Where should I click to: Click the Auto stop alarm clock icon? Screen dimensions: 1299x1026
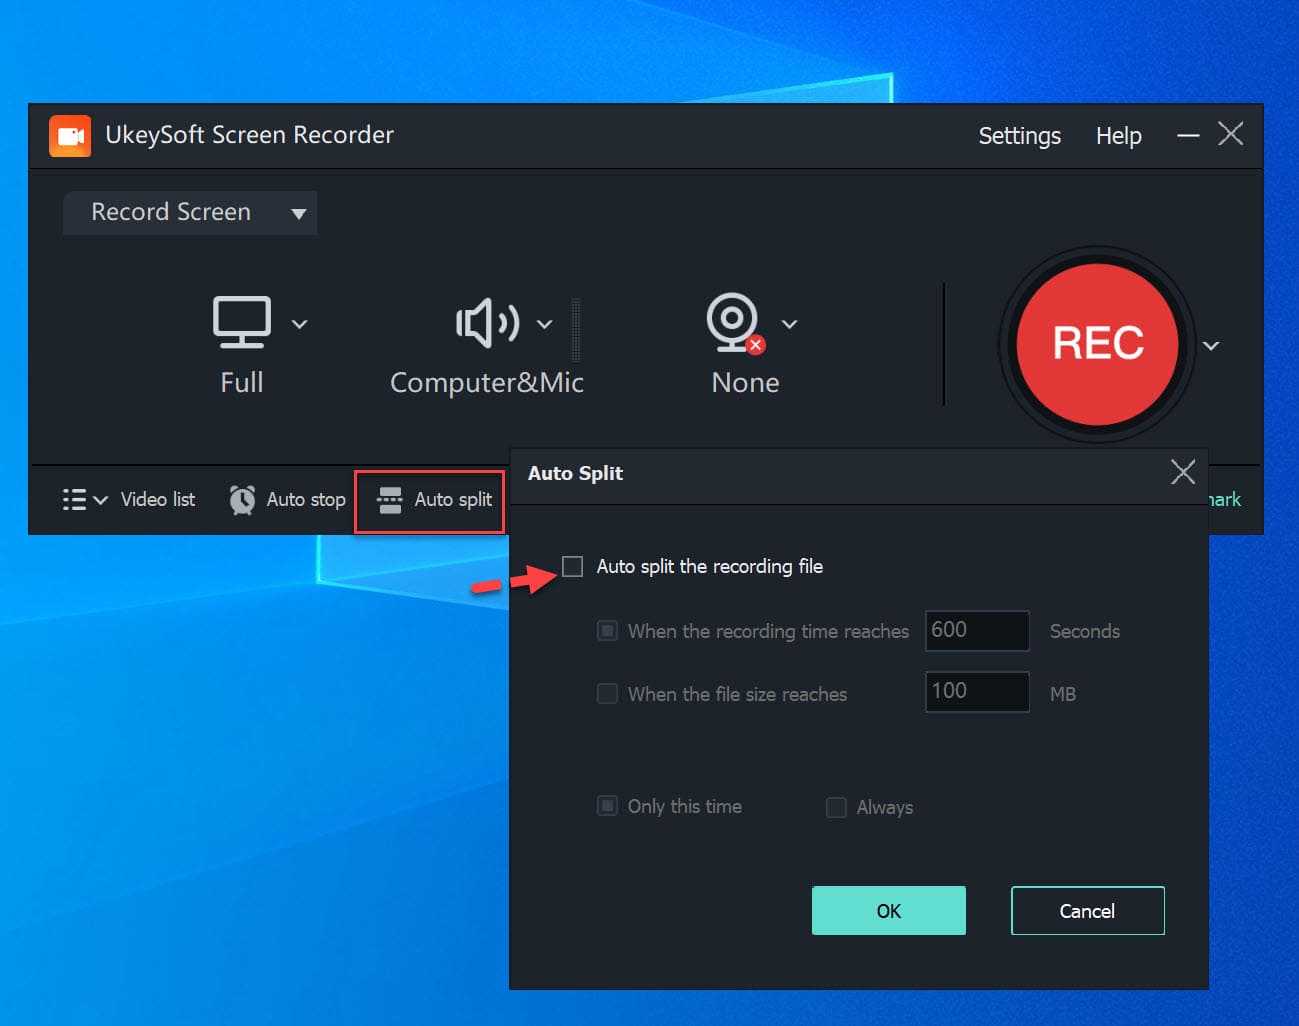(242, 499)
